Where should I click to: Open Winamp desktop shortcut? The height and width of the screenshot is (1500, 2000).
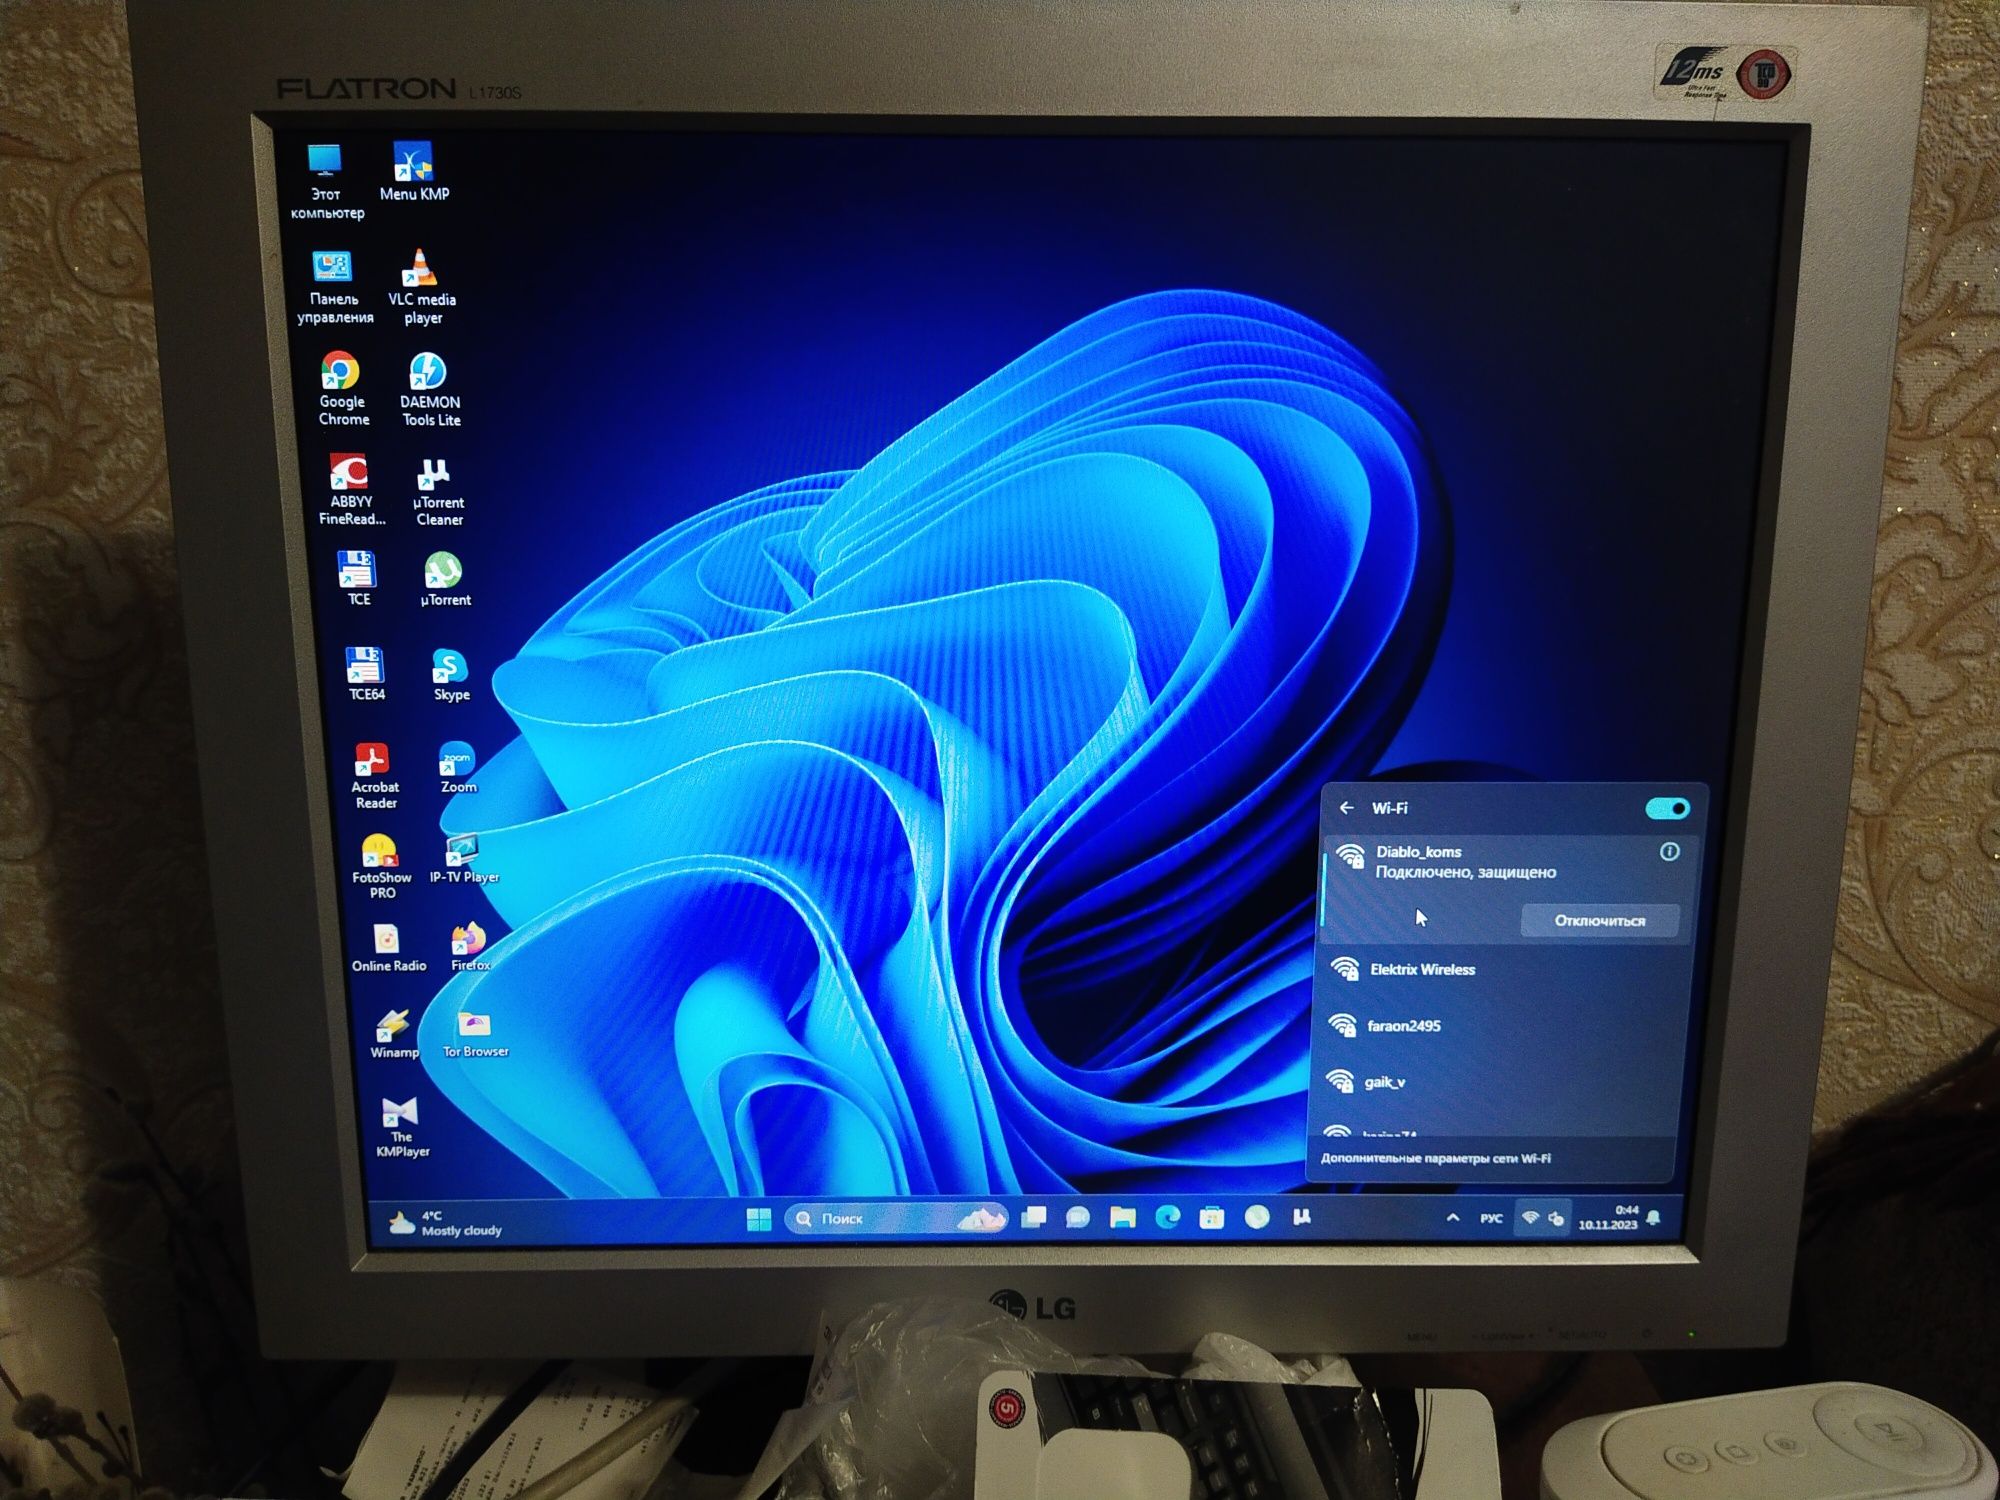395,1034
